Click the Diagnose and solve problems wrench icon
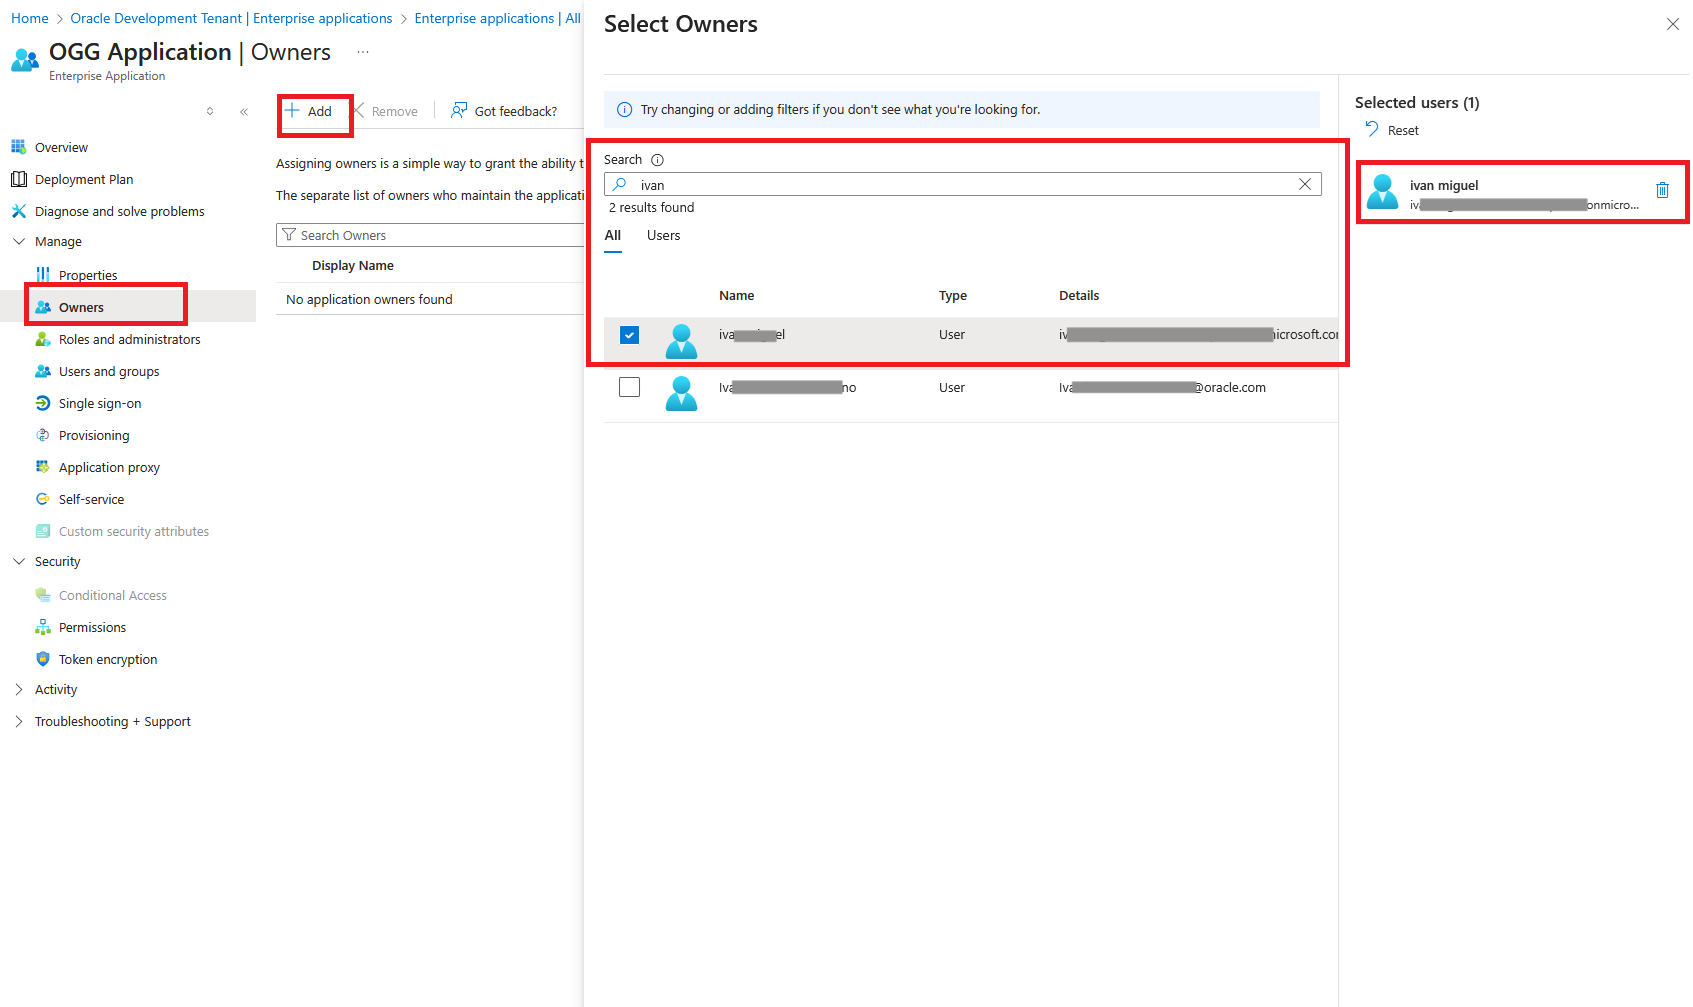 (18, 211)
